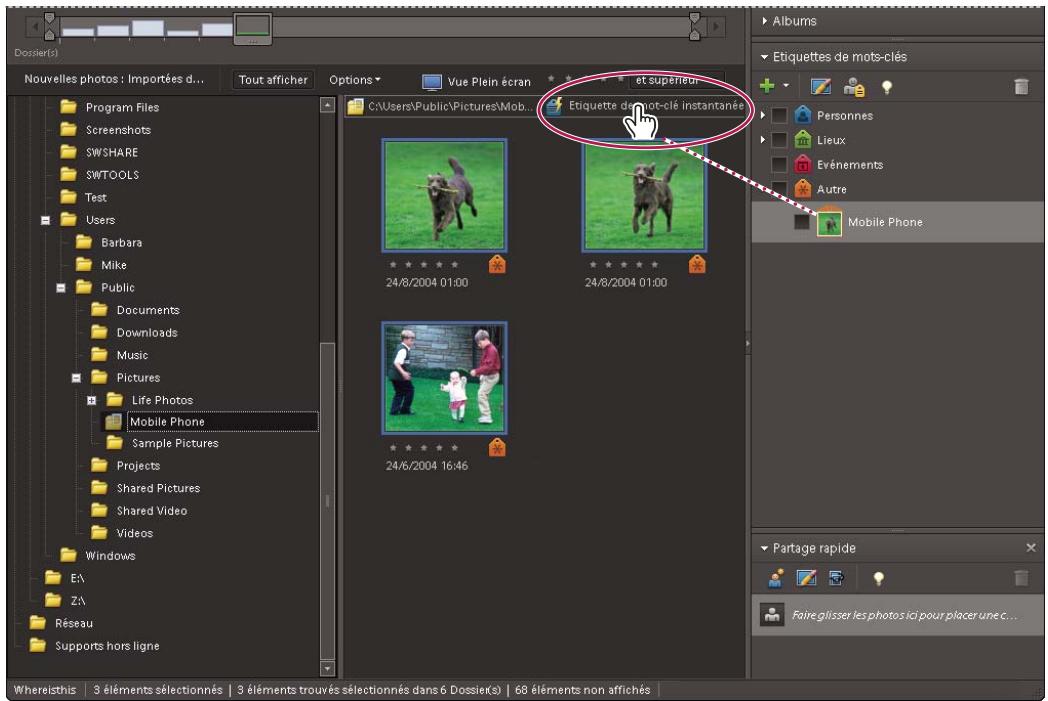
Task: Collapse the Pictures folder node
Action: (x=76, y=378)
